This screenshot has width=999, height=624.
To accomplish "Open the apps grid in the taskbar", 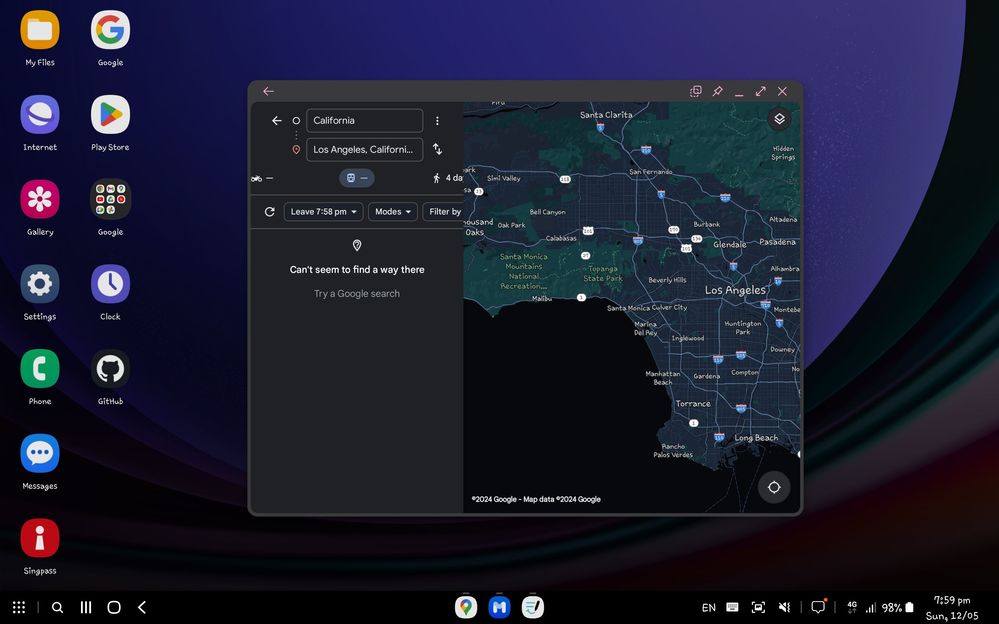I will click(x=19, y=607).
